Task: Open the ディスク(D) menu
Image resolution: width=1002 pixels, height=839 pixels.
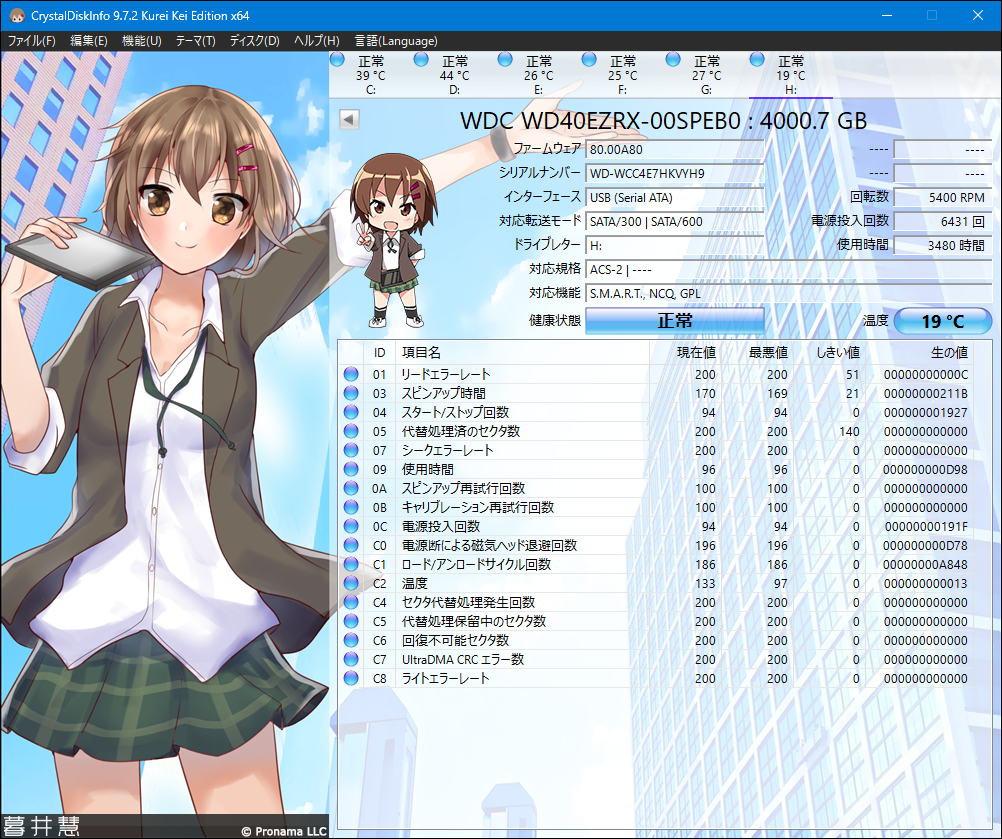Action: 254,41
